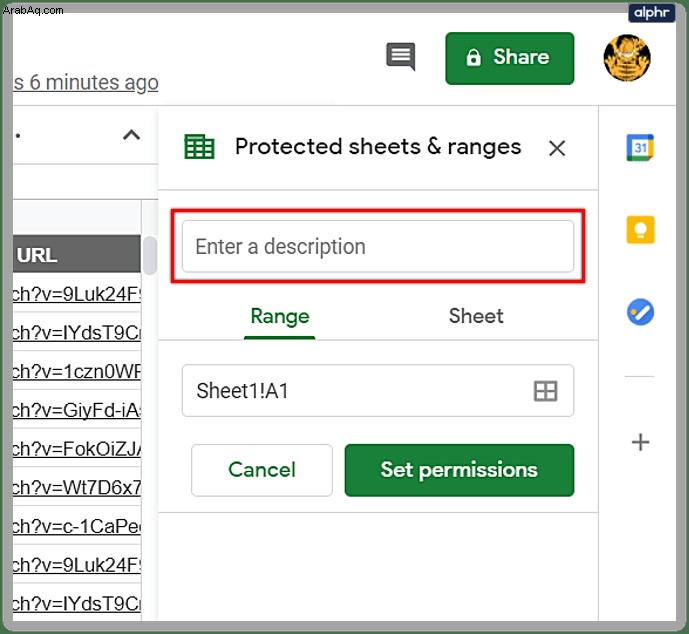Open the first ch?v=IYdsT9C link
The width and height of the screenshot is (689, 634).
77,333
